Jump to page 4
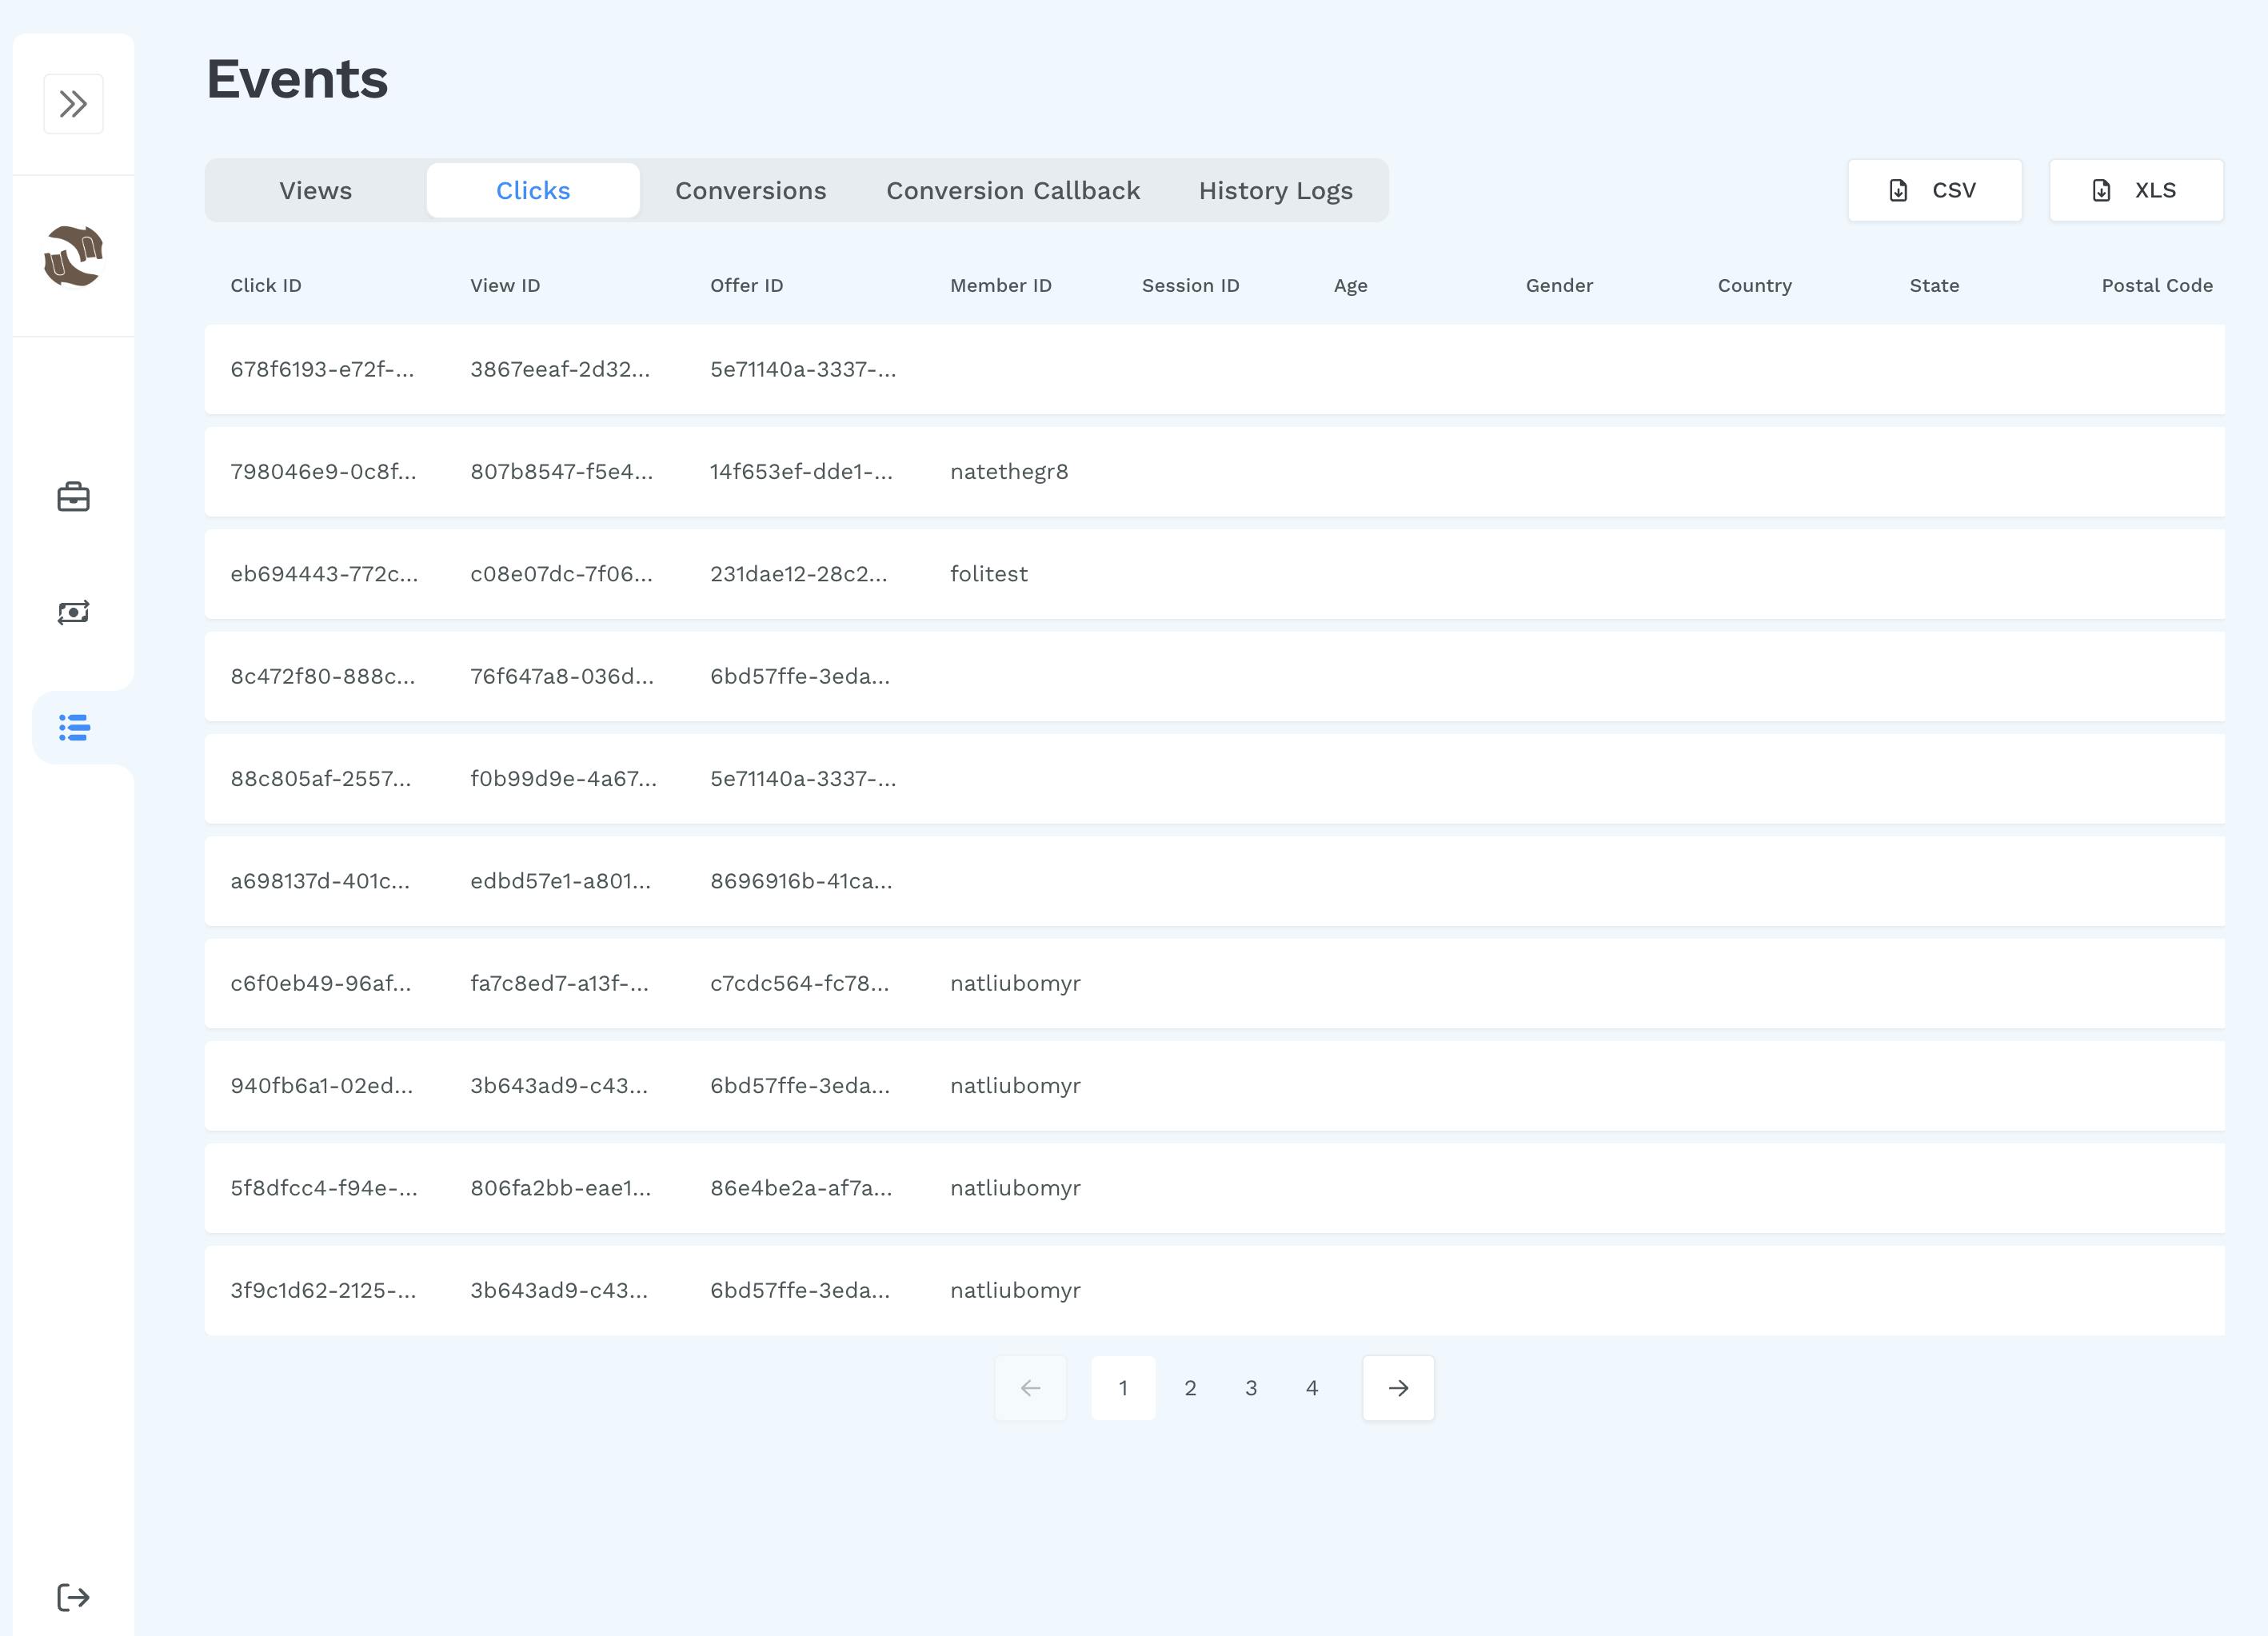Image resolution: width=2268 pixels, height=1636 pixels. tap(1312, 1388)
